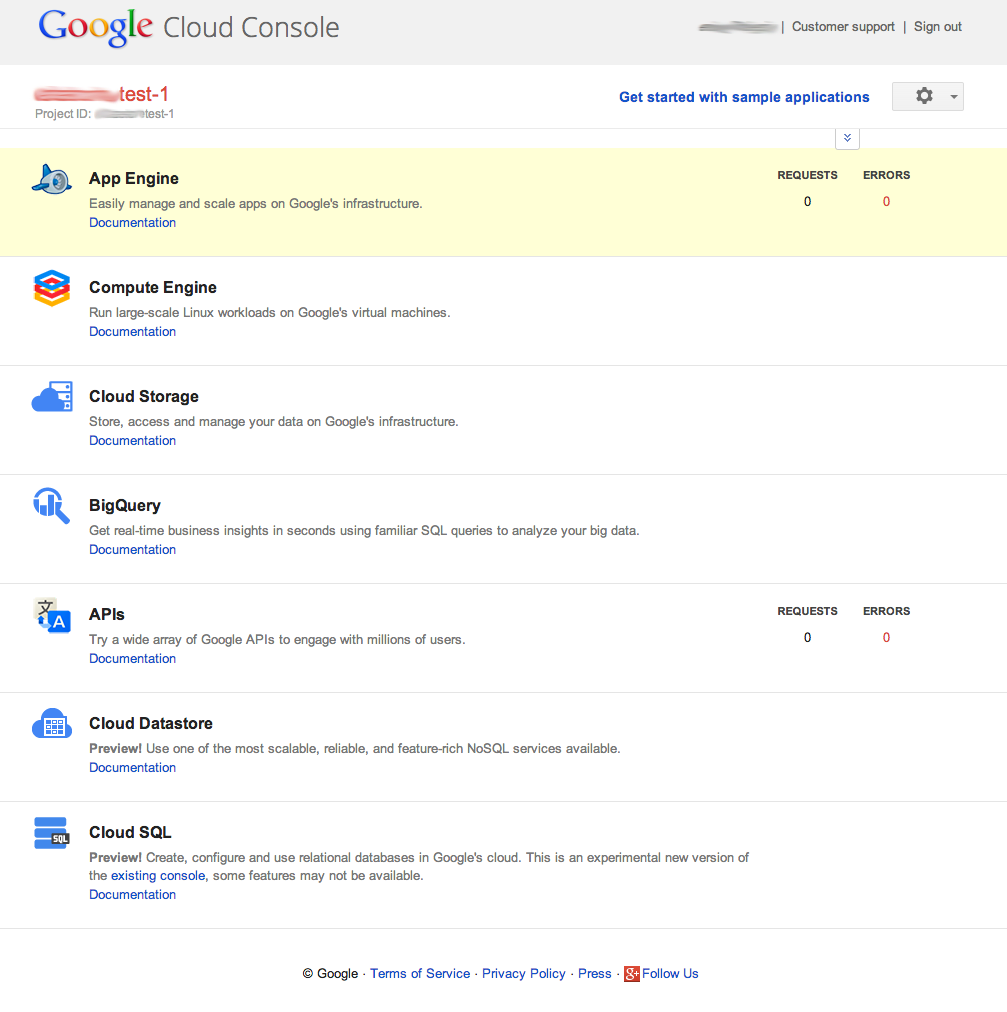The image size is (1007, 1012).
Task: Read the Terms of Service
Action: pos(420,973)
